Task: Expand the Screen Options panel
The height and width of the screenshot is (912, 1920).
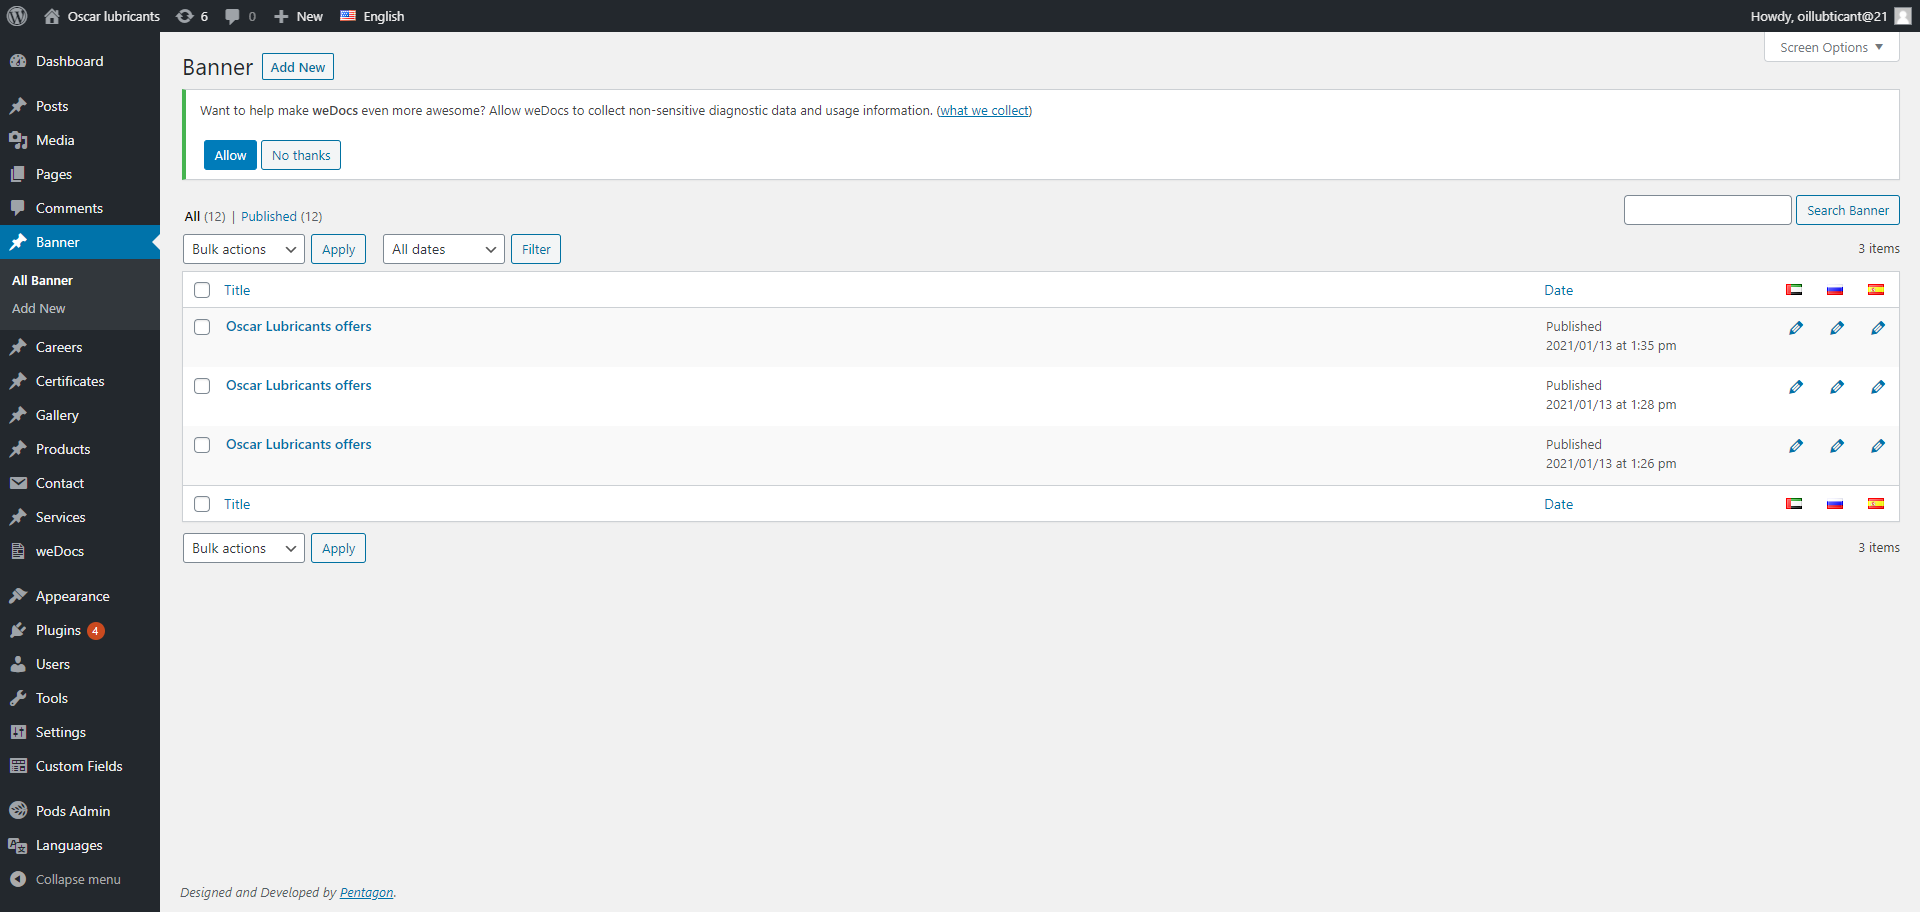Action: click(1831, 47)
